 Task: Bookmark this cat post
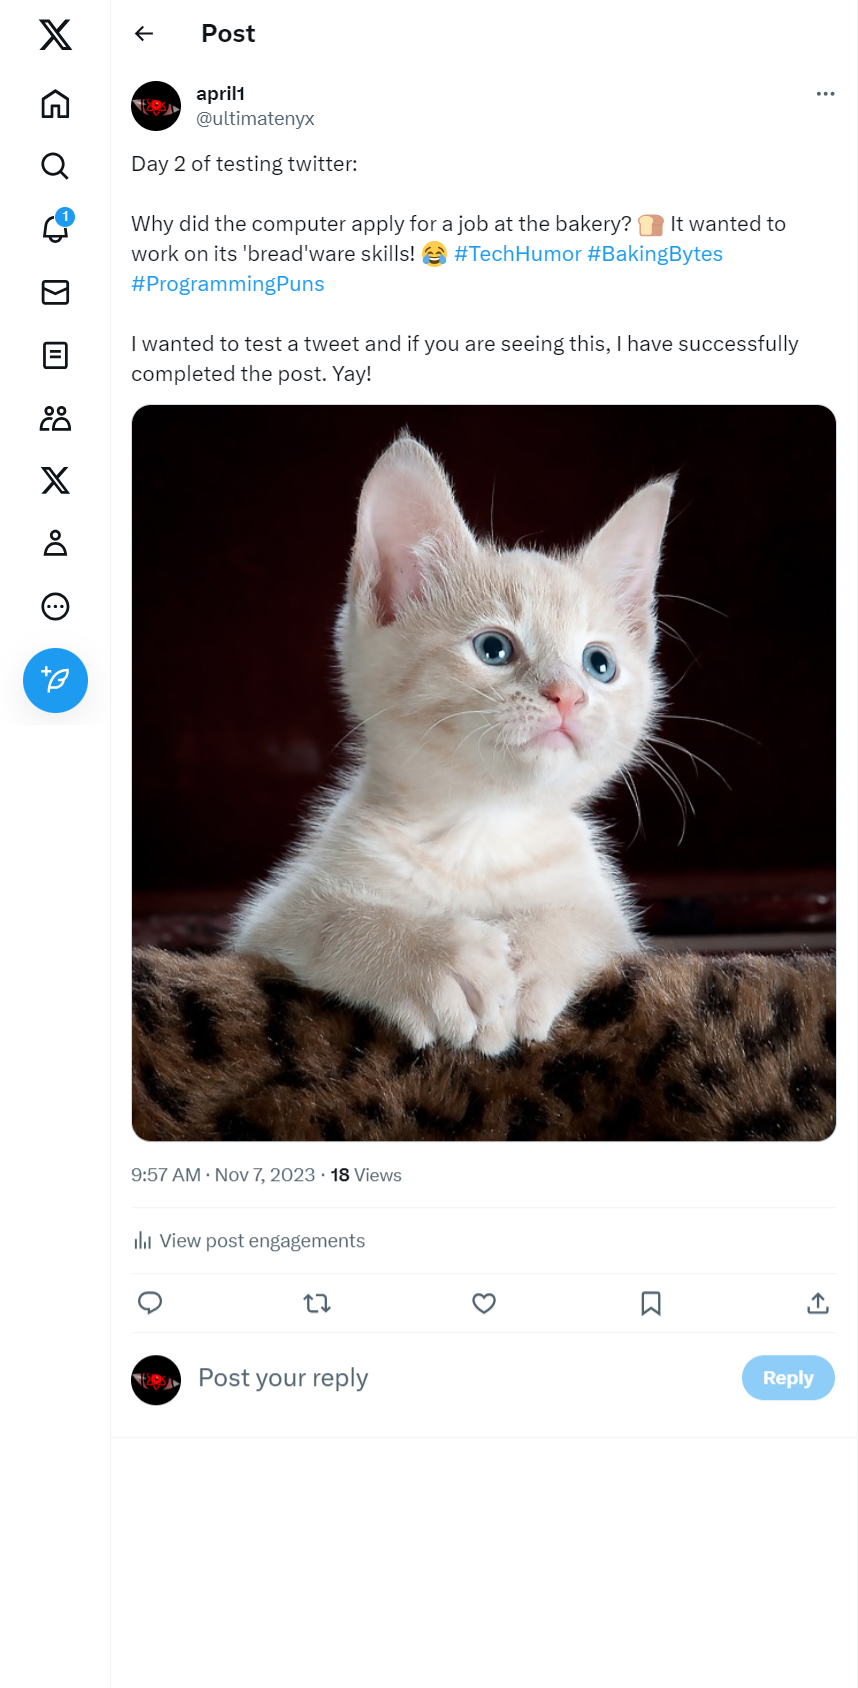[x=650, y=1303]
